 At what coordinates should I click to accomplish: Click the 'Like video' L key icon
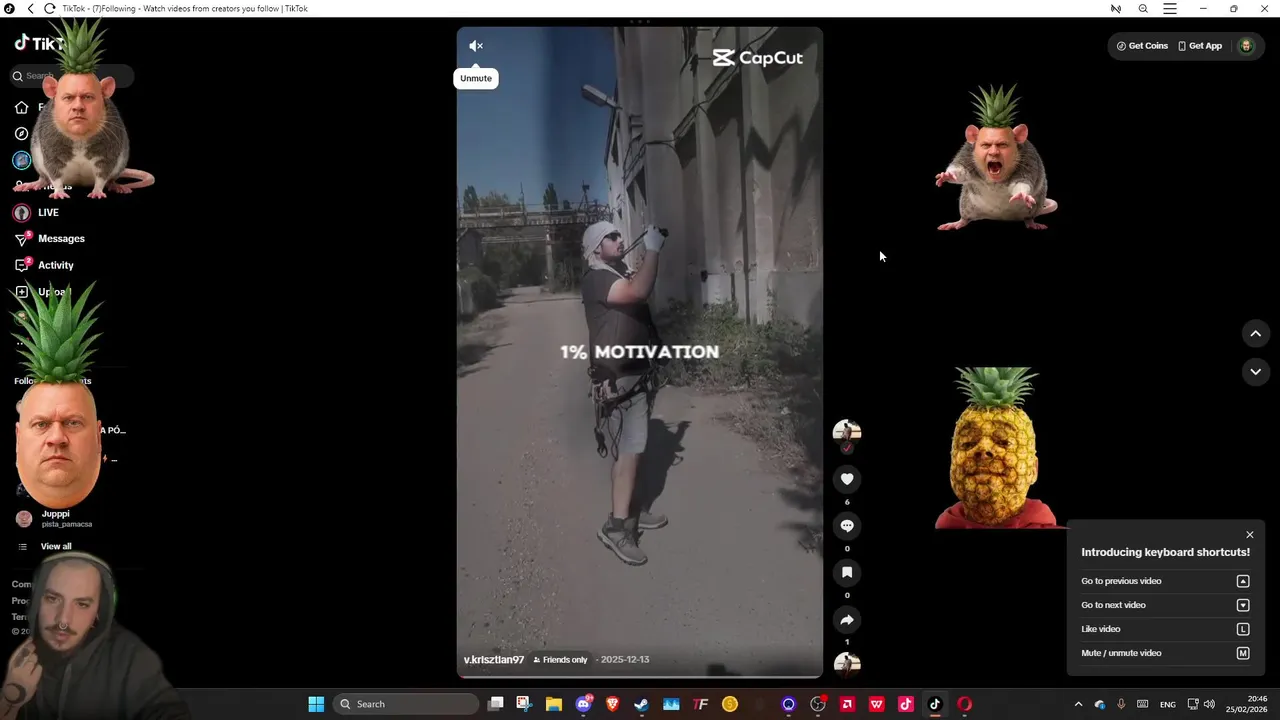[1243, 629]
